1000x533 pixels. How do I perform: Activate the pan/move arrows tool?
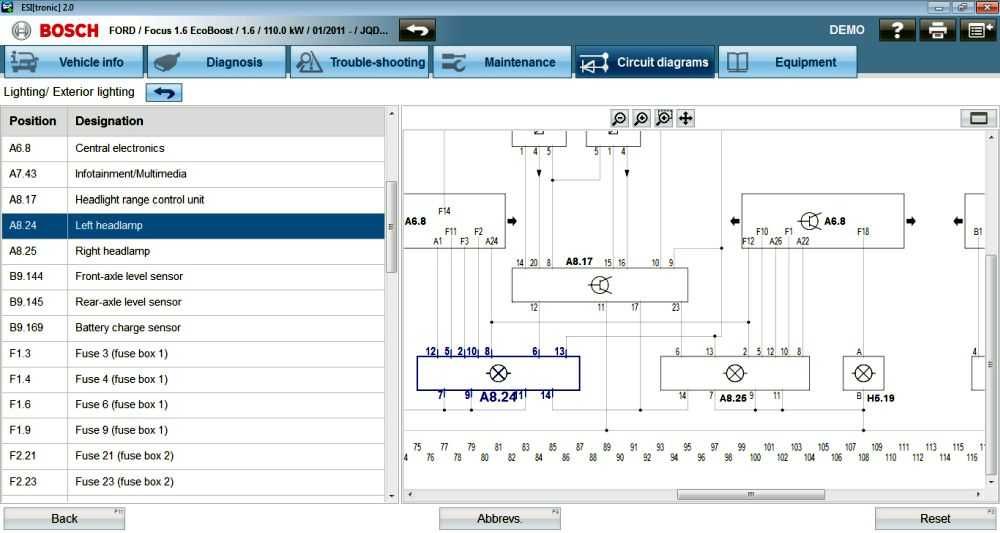[x=686, y=119]
